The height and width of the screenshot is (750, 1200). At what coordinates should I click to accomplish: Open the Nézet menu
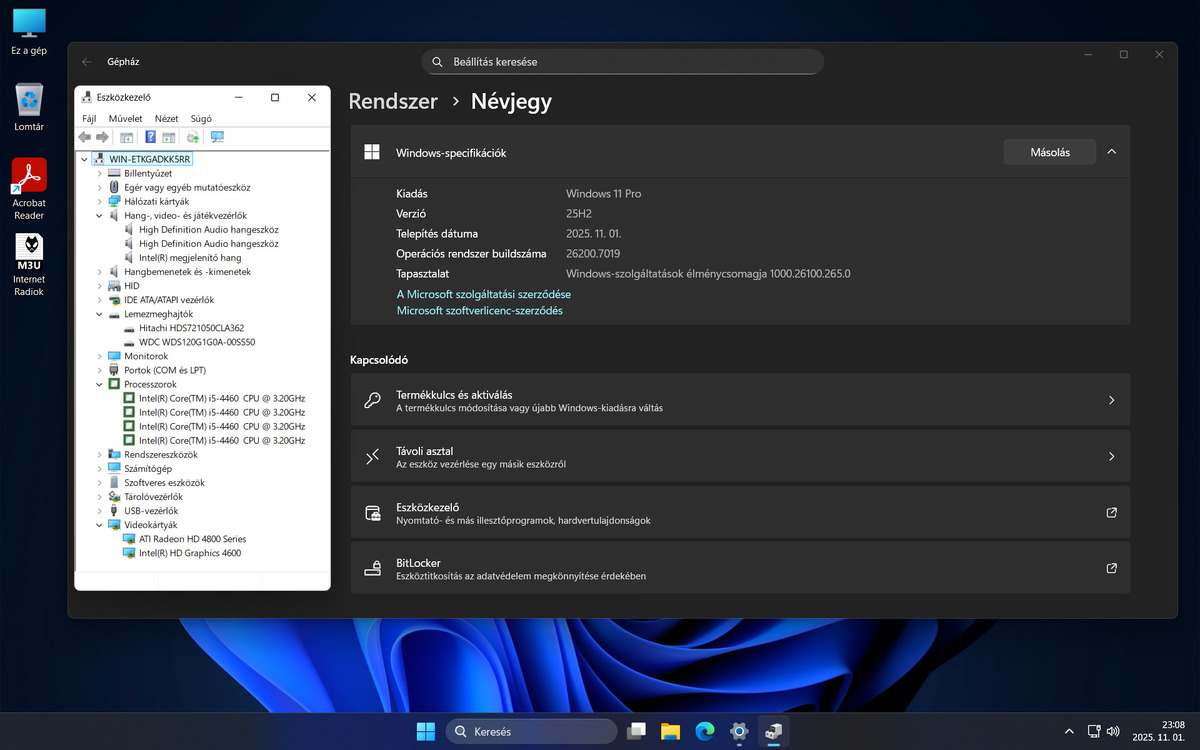166,118
